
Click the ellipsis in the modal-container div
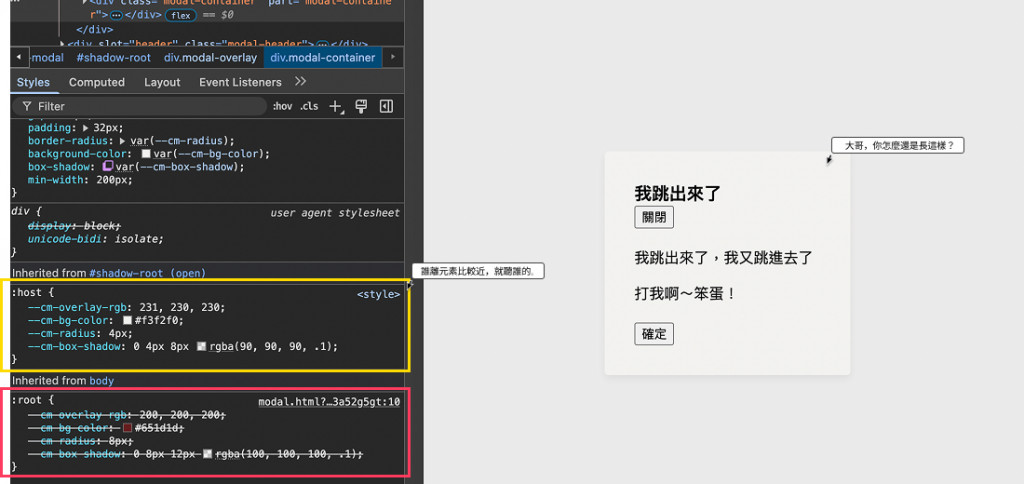(116, 15)
